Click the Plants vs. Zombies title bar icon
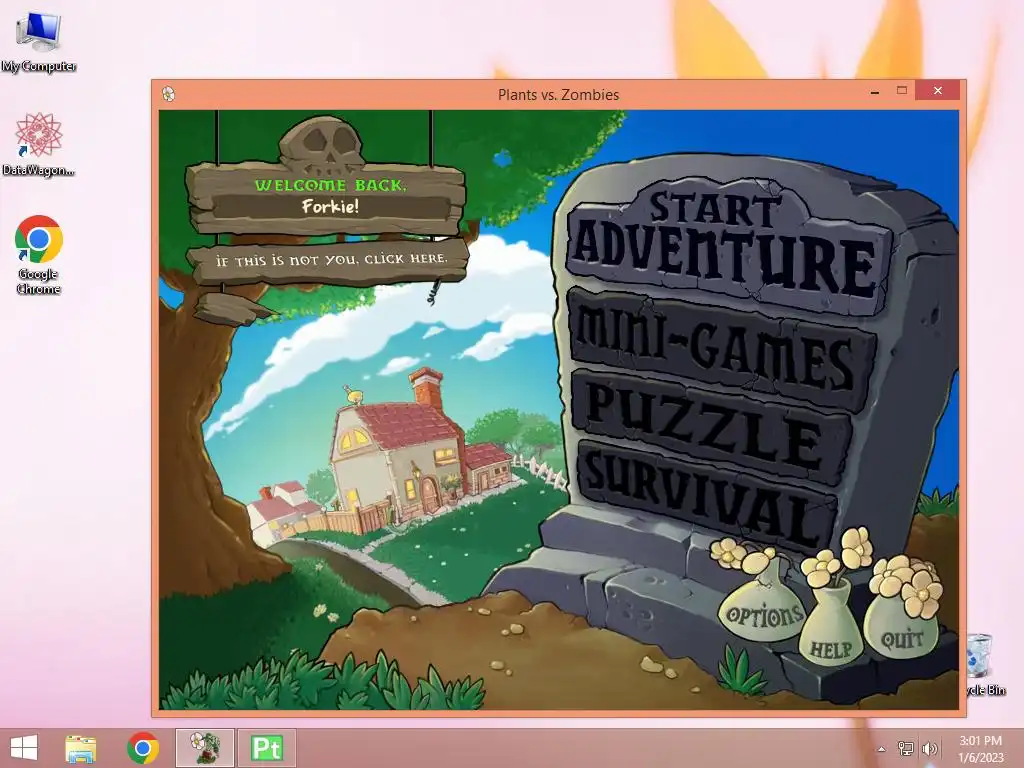Image resolution: width=1024 pixels, height=768 pixels. [x=168, y=94]
